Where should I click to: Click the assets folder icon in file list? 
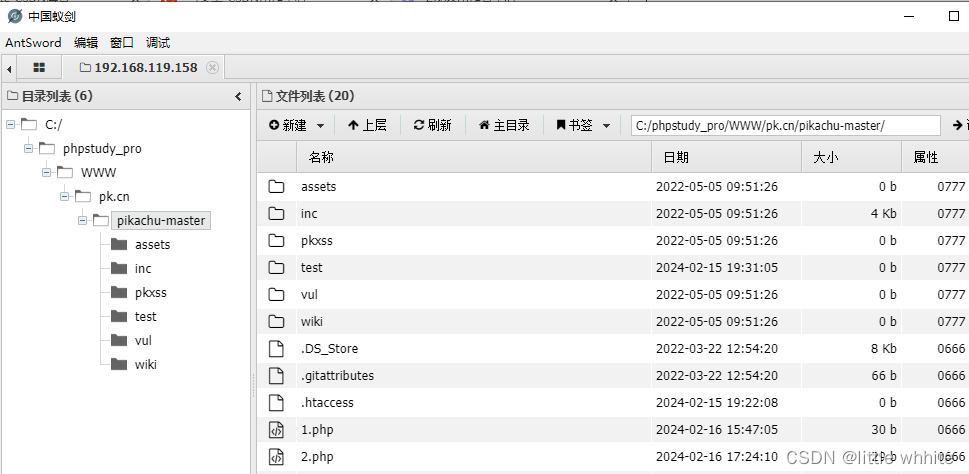click(276, 187)
